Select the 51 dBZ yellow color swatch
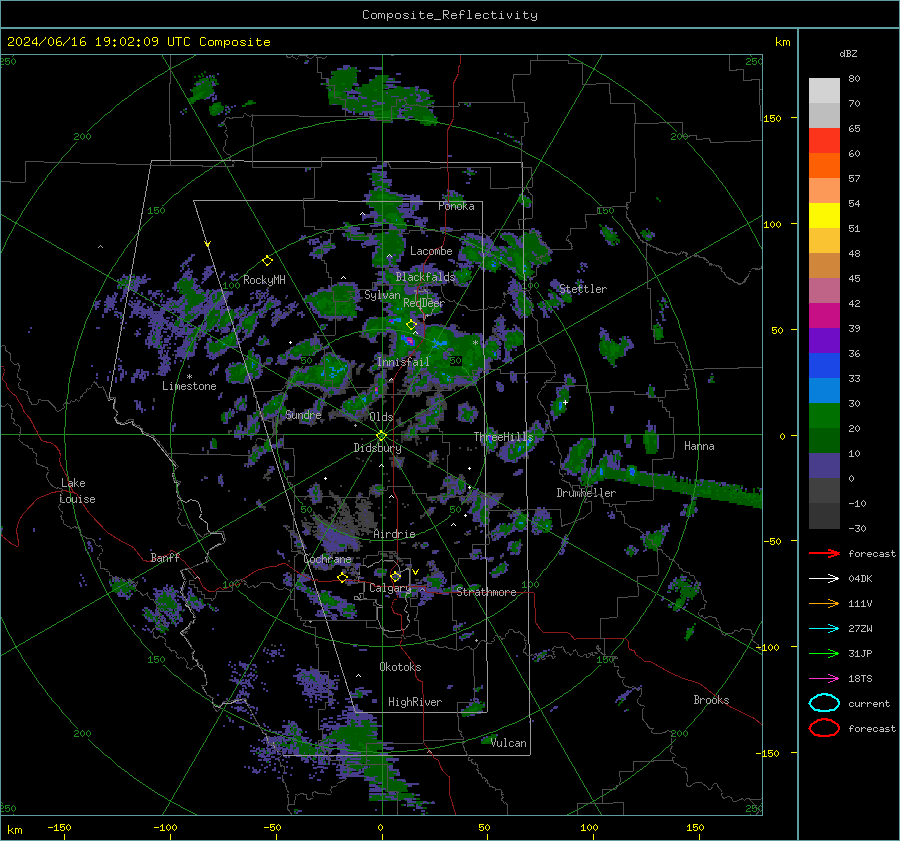Screen dimensions: 900x841 [824, 215]
